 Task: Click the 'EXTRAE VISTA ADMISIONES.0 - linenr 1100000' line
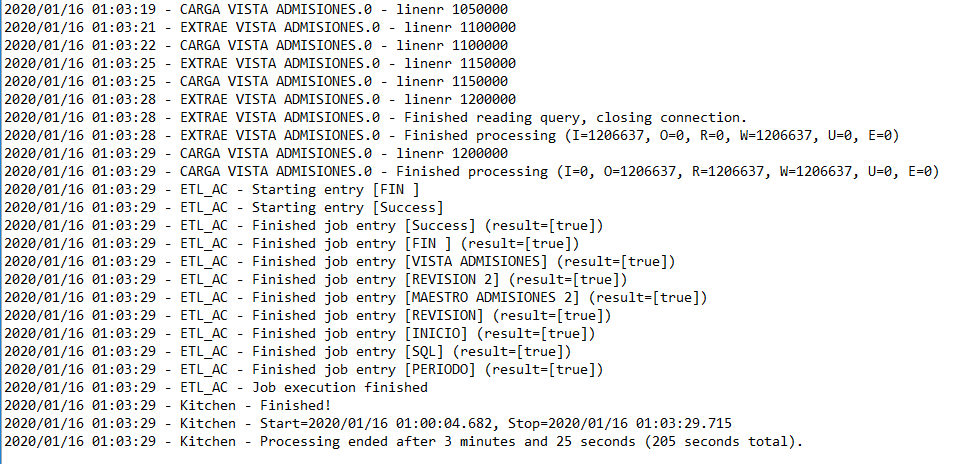[260, 28]
